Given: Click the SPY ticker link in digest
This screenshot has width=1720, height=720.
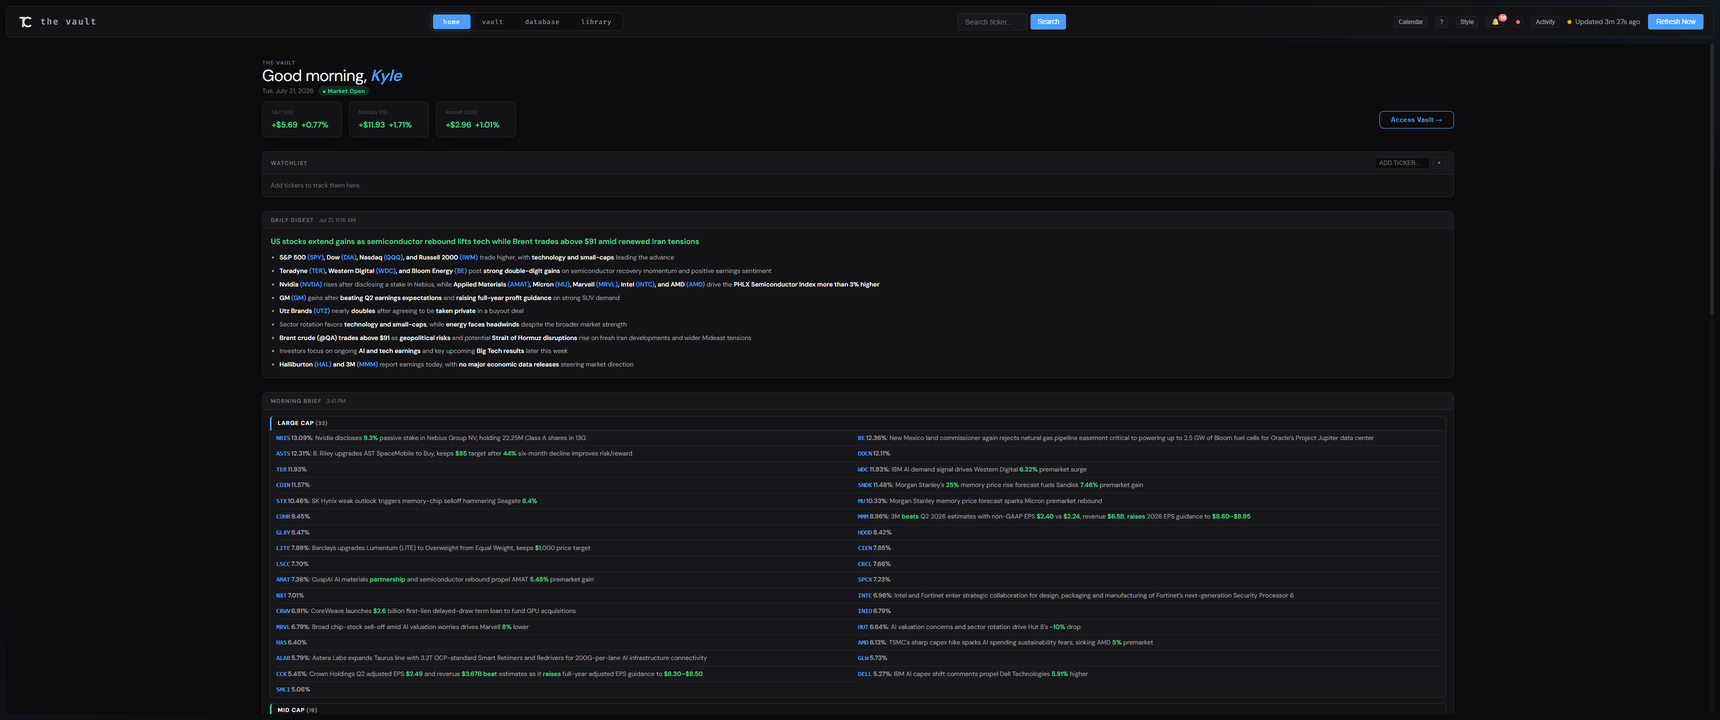Looking at the screenshot, I should coord(315,258).
